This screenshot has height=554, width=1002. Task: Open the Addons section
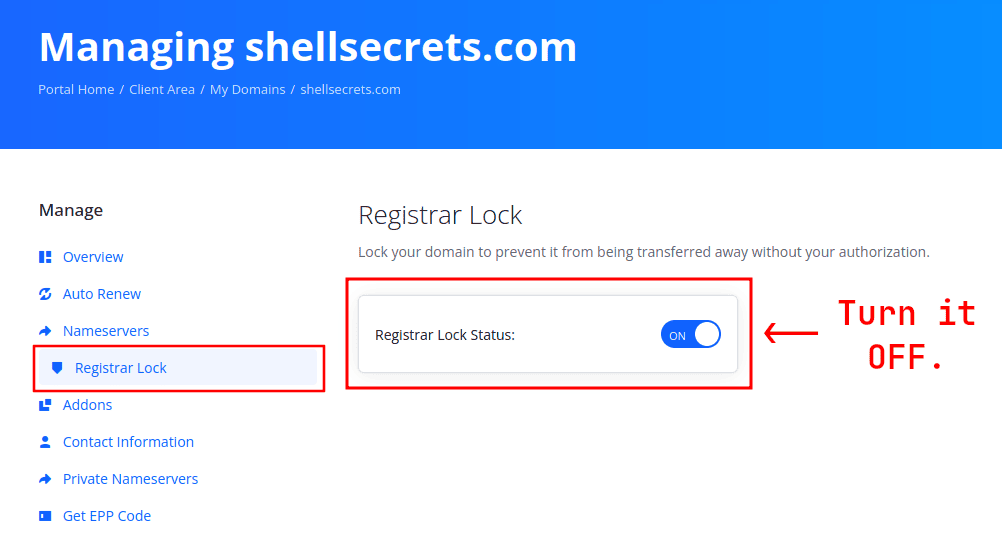point(88,405)
